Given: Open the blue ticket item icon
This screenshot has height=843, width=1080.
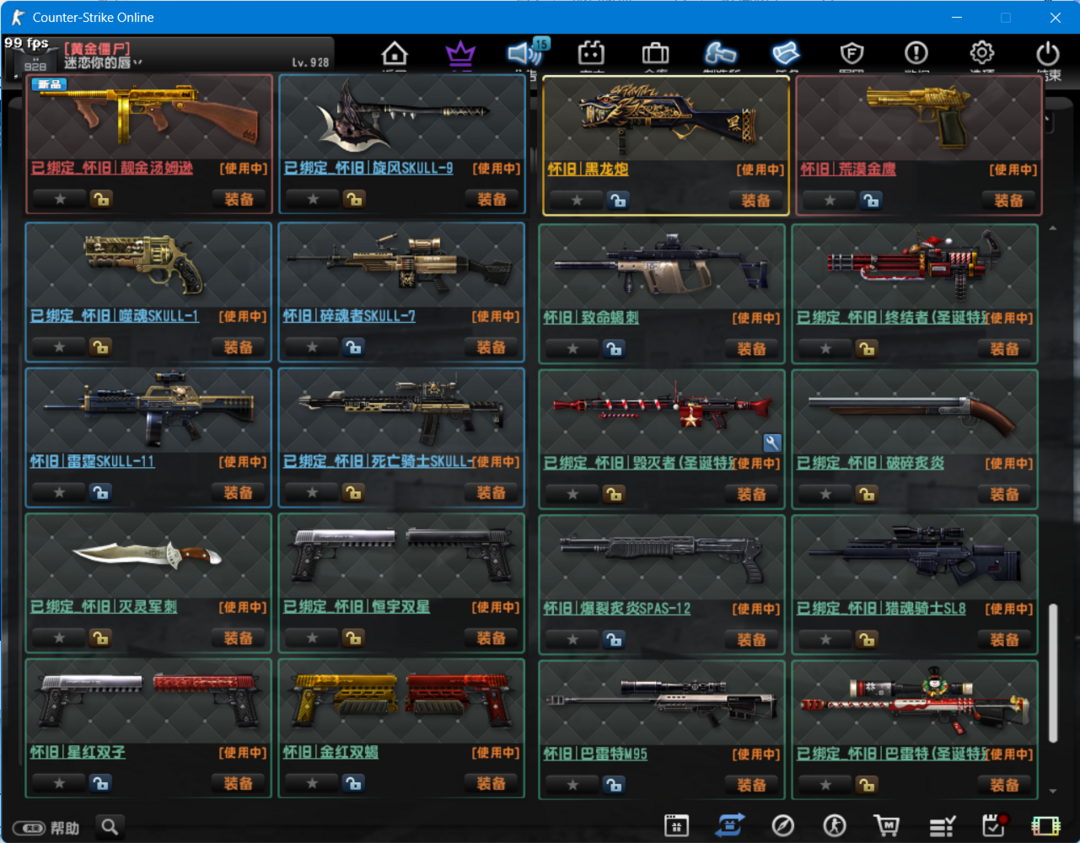Looking at the screenshot, I should 785,53.
